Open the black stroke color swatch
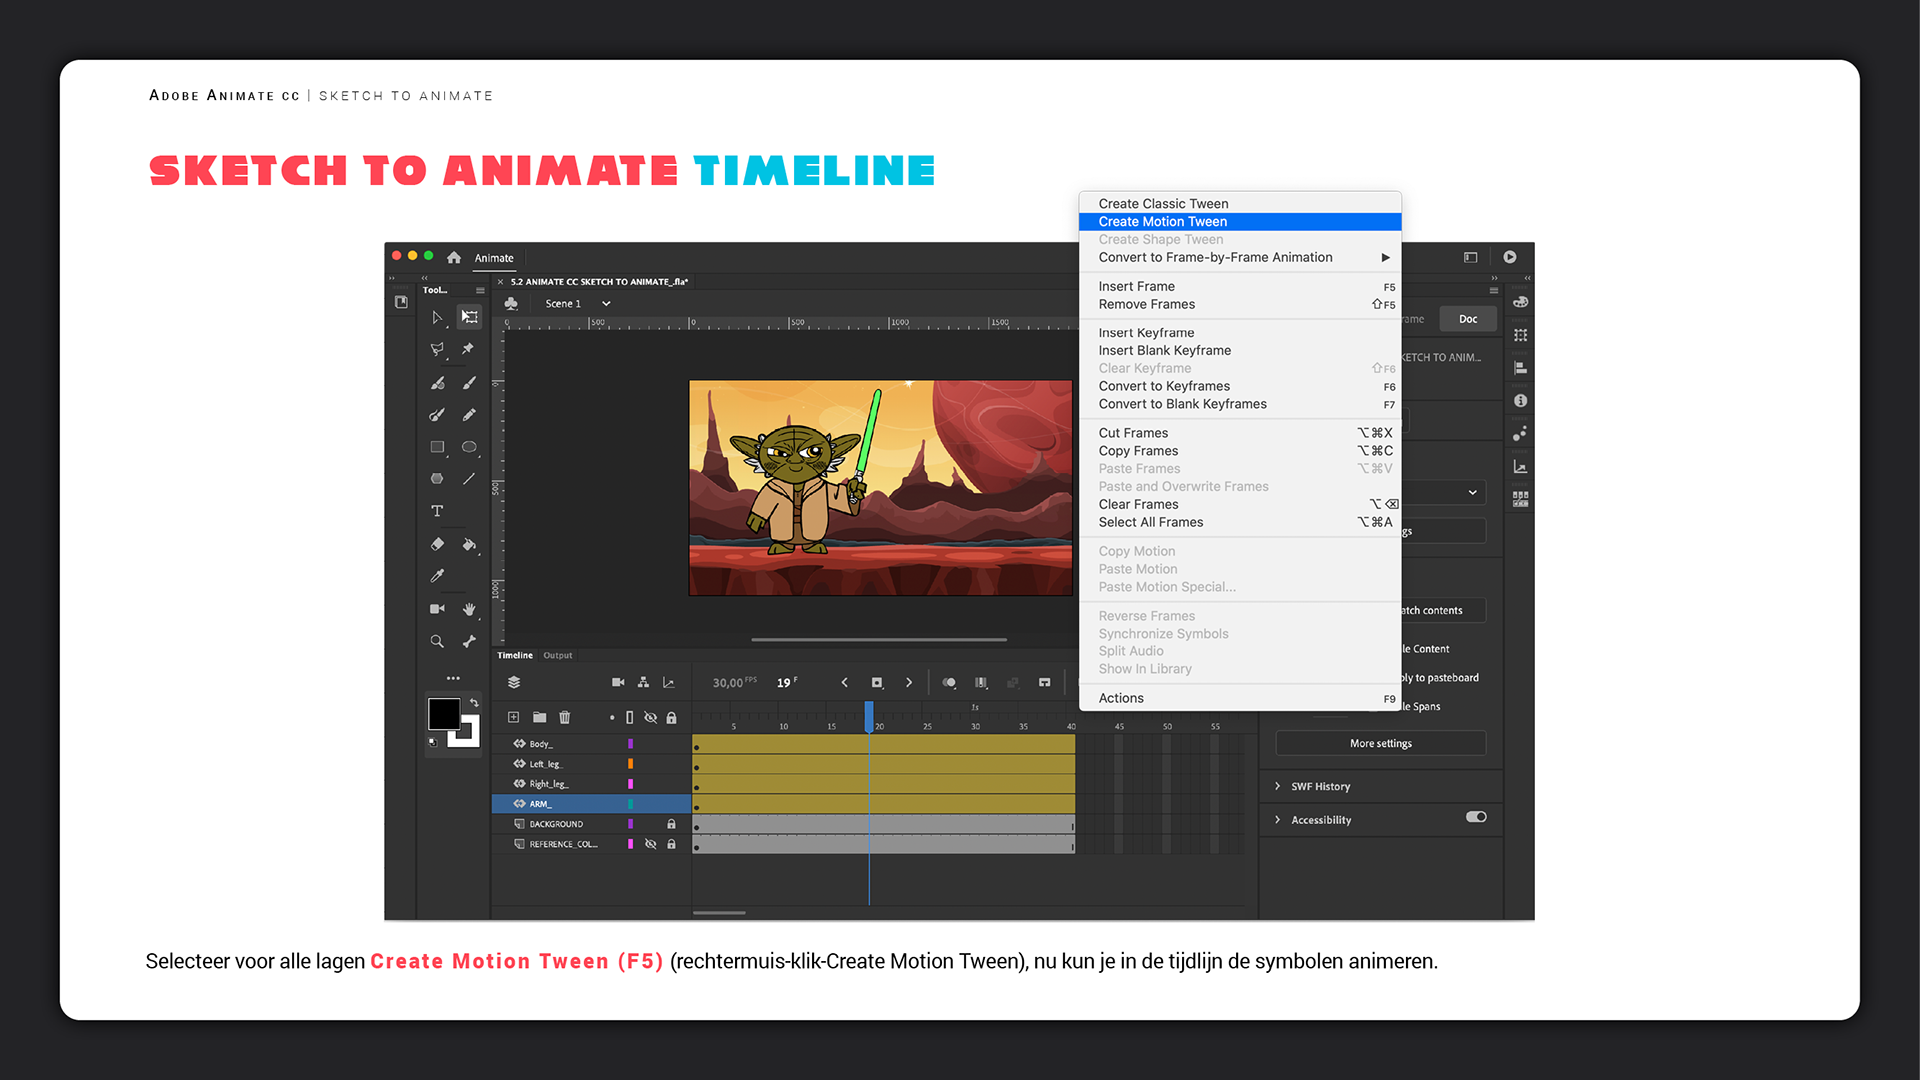 click(x=443, y=713)
